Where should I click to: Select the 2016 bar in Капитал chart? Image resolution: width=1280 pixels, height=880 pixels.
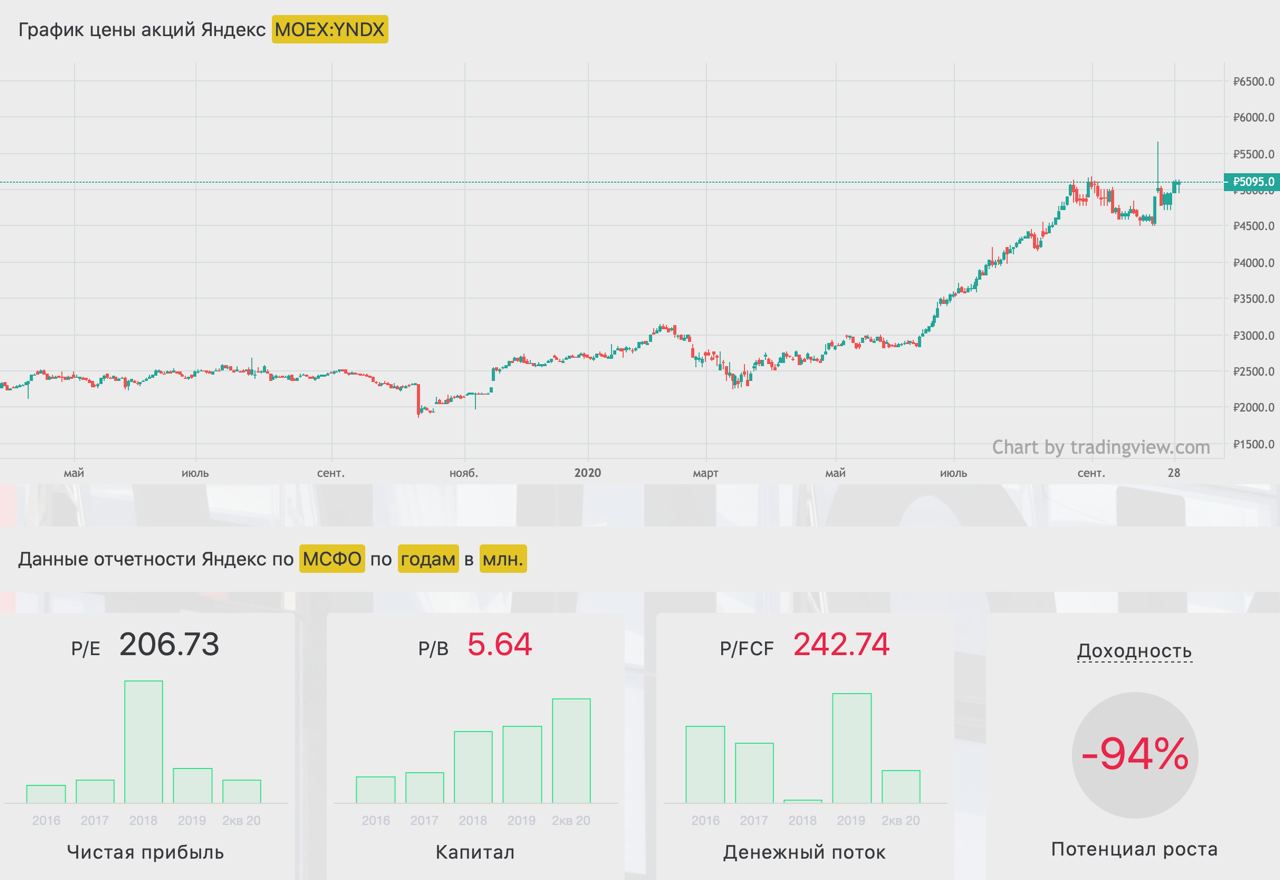(376, 789)
